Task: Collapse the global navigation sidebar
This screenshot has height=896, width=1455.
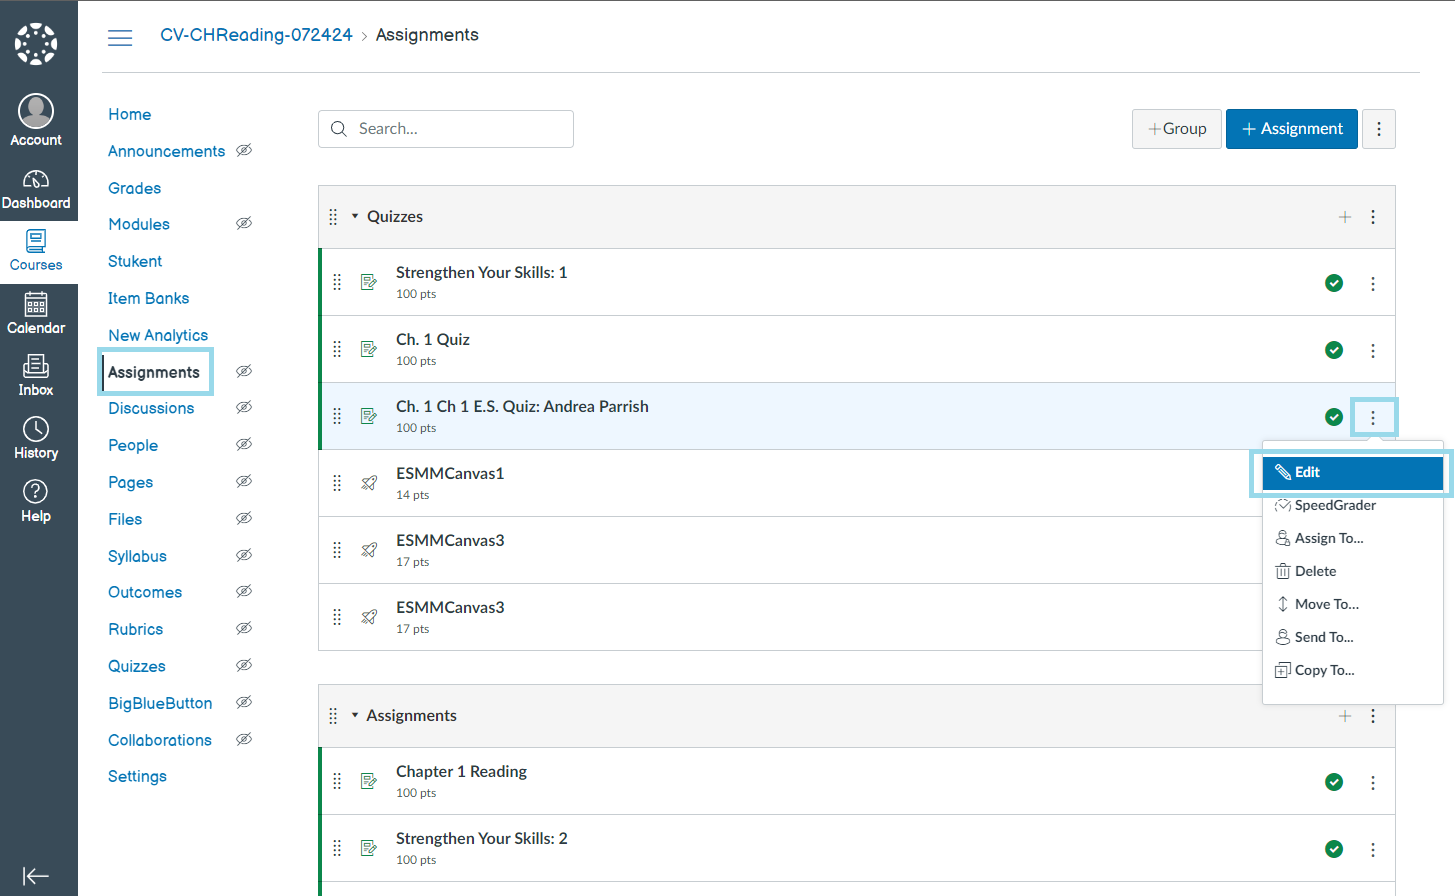Action: click(36, 876)
